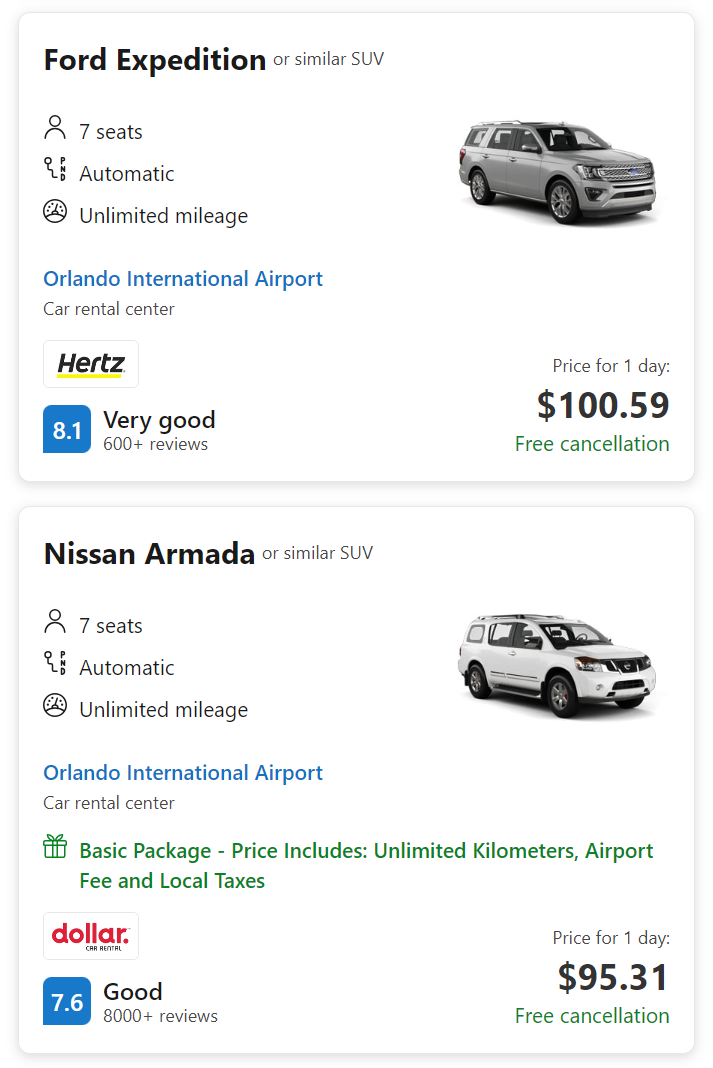Screen dimensions: 713x1068
Task: Select the Nissan Armada title
Action: [x=149, y=554]
